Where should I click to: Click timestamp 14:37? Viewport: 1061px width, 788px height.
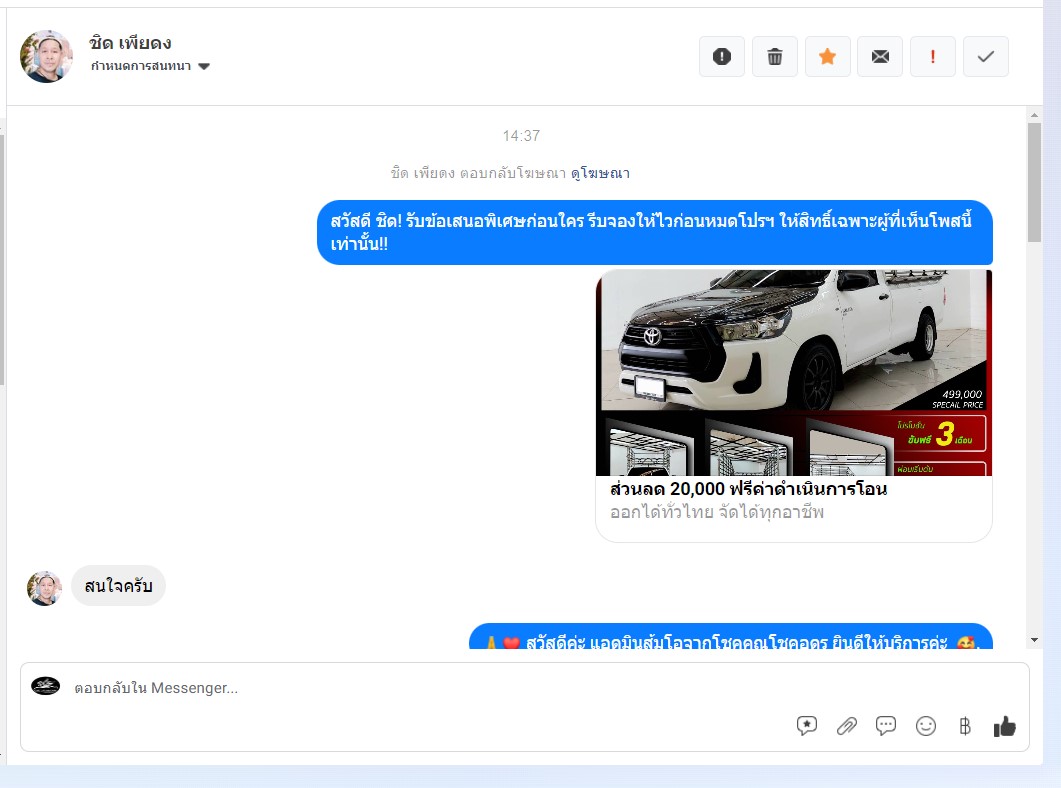(x=521, y=136)
